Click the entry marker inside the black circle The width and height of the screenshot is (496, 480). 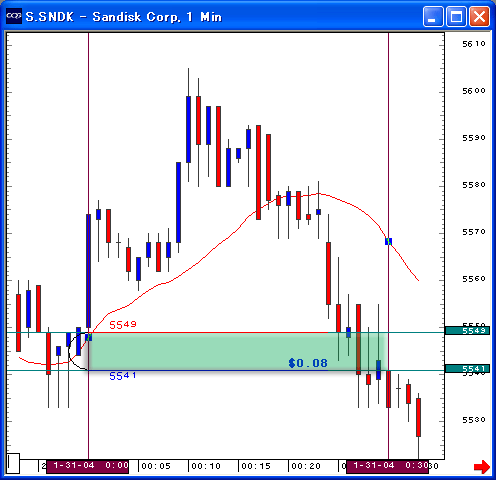tap(89, 337)
